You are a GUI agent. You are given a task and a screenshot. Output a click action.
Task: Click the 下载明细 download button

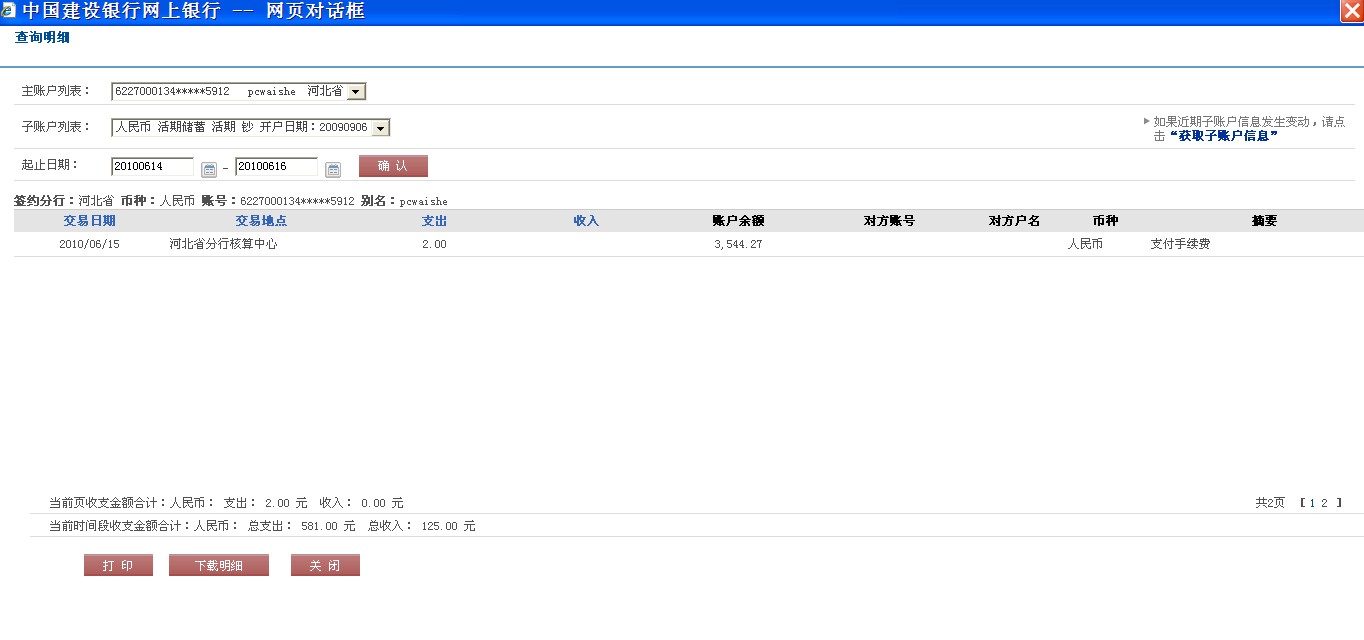[218, 566]
